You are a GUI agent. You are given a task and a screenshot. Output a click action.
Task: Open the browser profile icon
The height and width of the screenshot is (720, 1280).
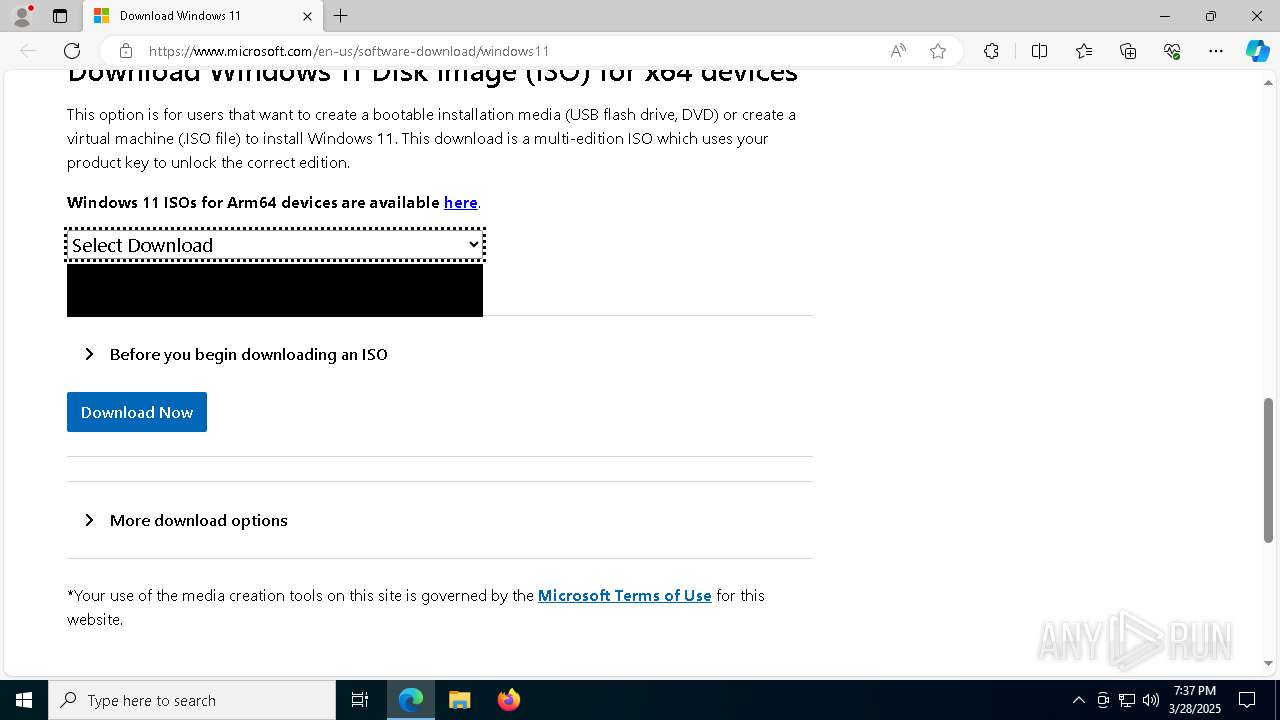(22, 16)
